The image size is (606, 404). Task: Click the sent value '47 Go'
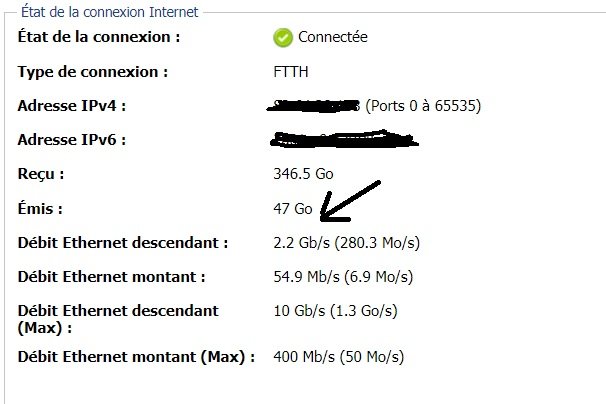(x=293, y=209)
